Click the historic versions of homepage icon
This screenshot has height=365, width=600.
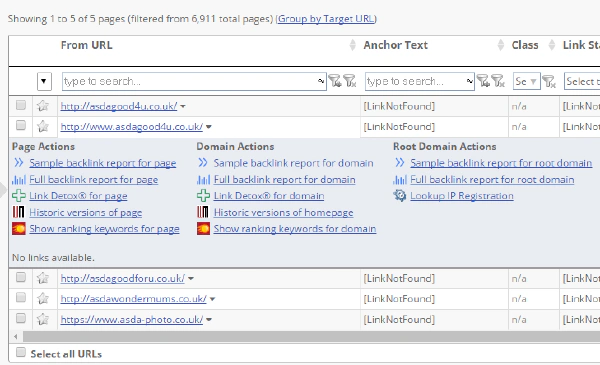(x=203, y=212)
